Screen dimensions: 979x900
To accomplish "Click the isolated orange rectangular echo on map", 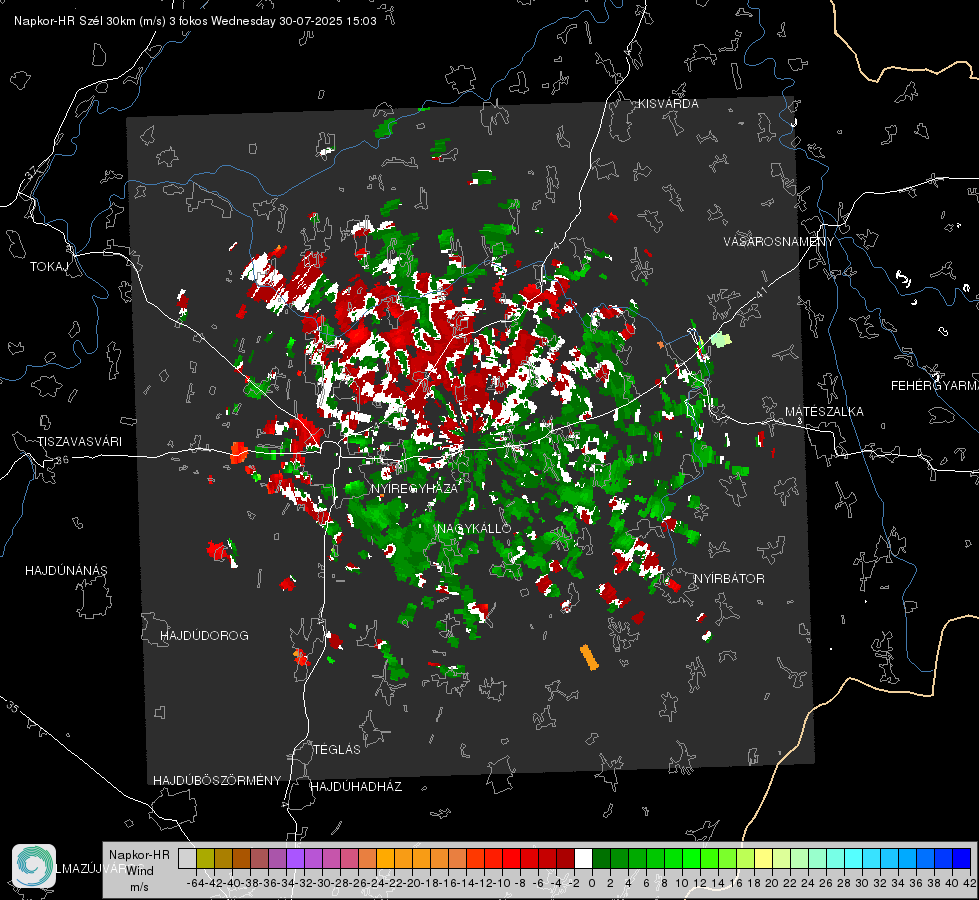I will point(589,658).
